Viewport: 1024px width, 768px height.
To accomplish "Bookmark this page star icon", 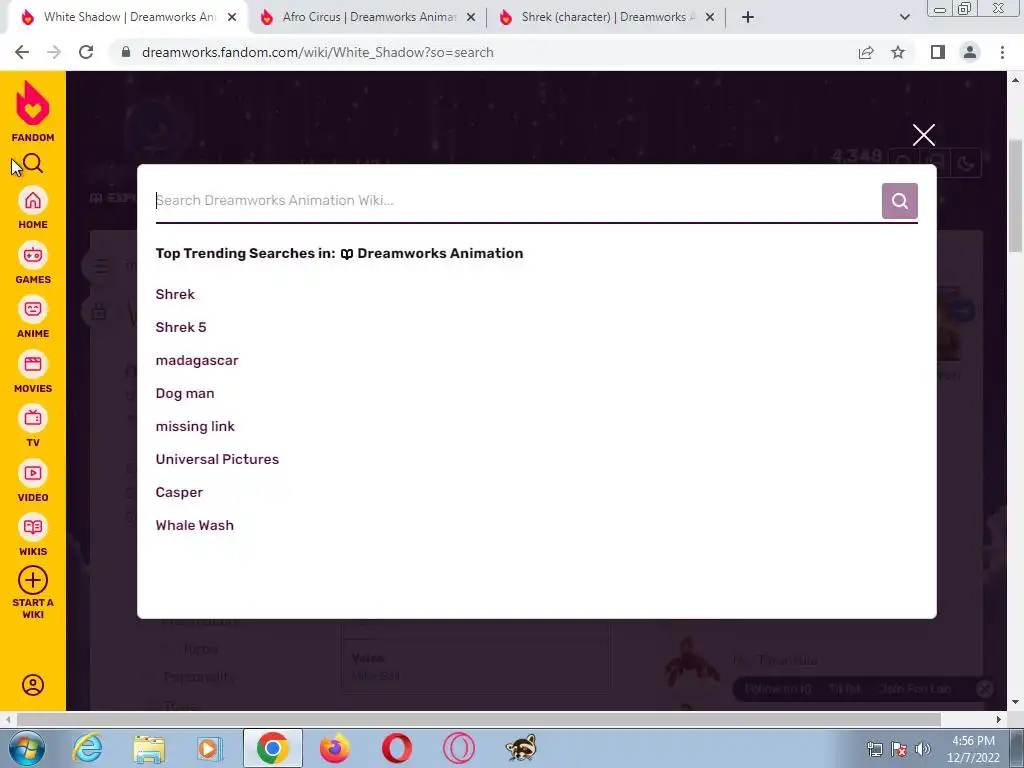I will (898, 52).
